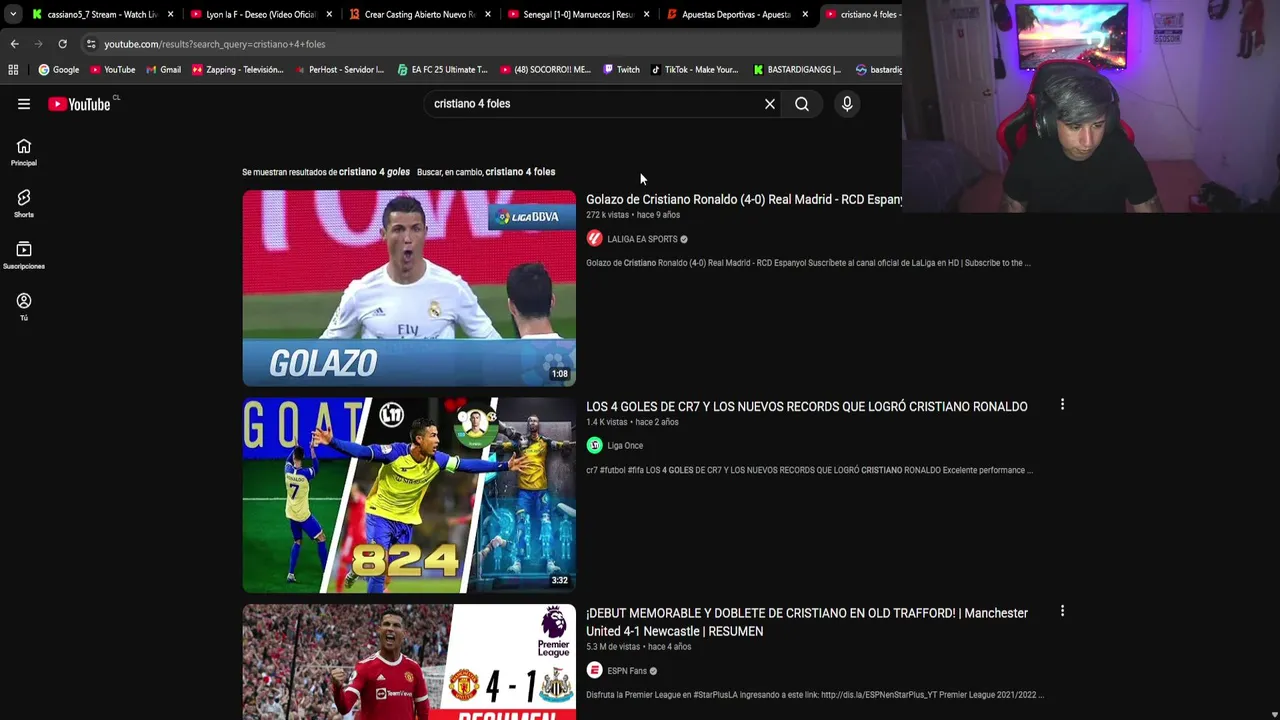Open the Twitch bookmark
Viewport: 1280px width, 720px height.
pyautogui.click(x=622, y=70)
